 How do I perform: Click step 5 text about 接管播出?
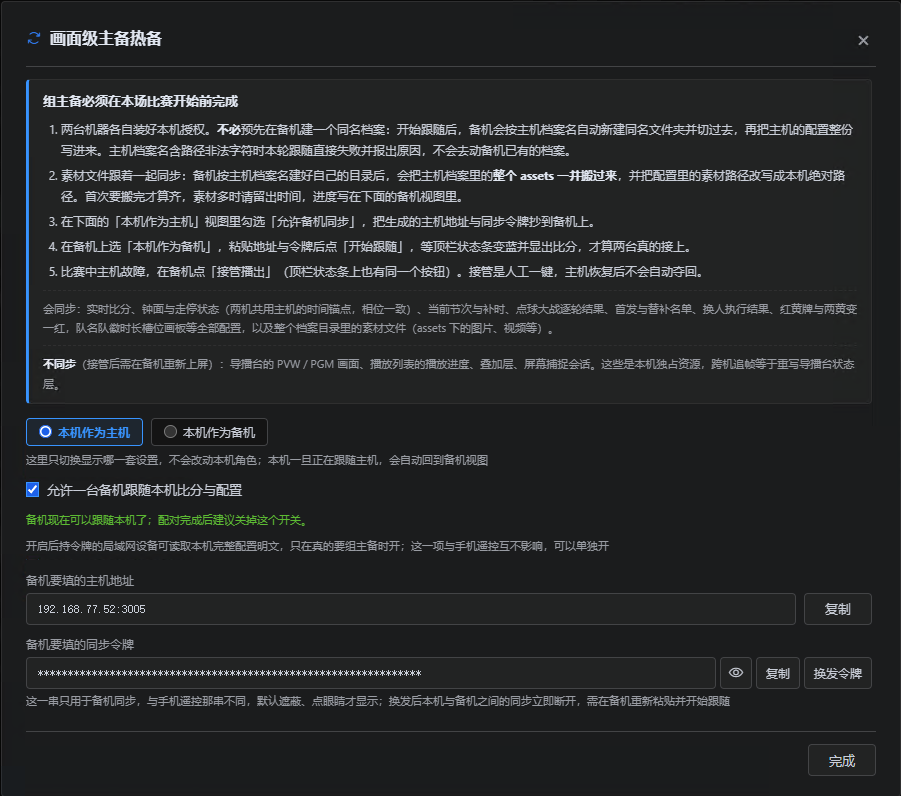(382, 272)
